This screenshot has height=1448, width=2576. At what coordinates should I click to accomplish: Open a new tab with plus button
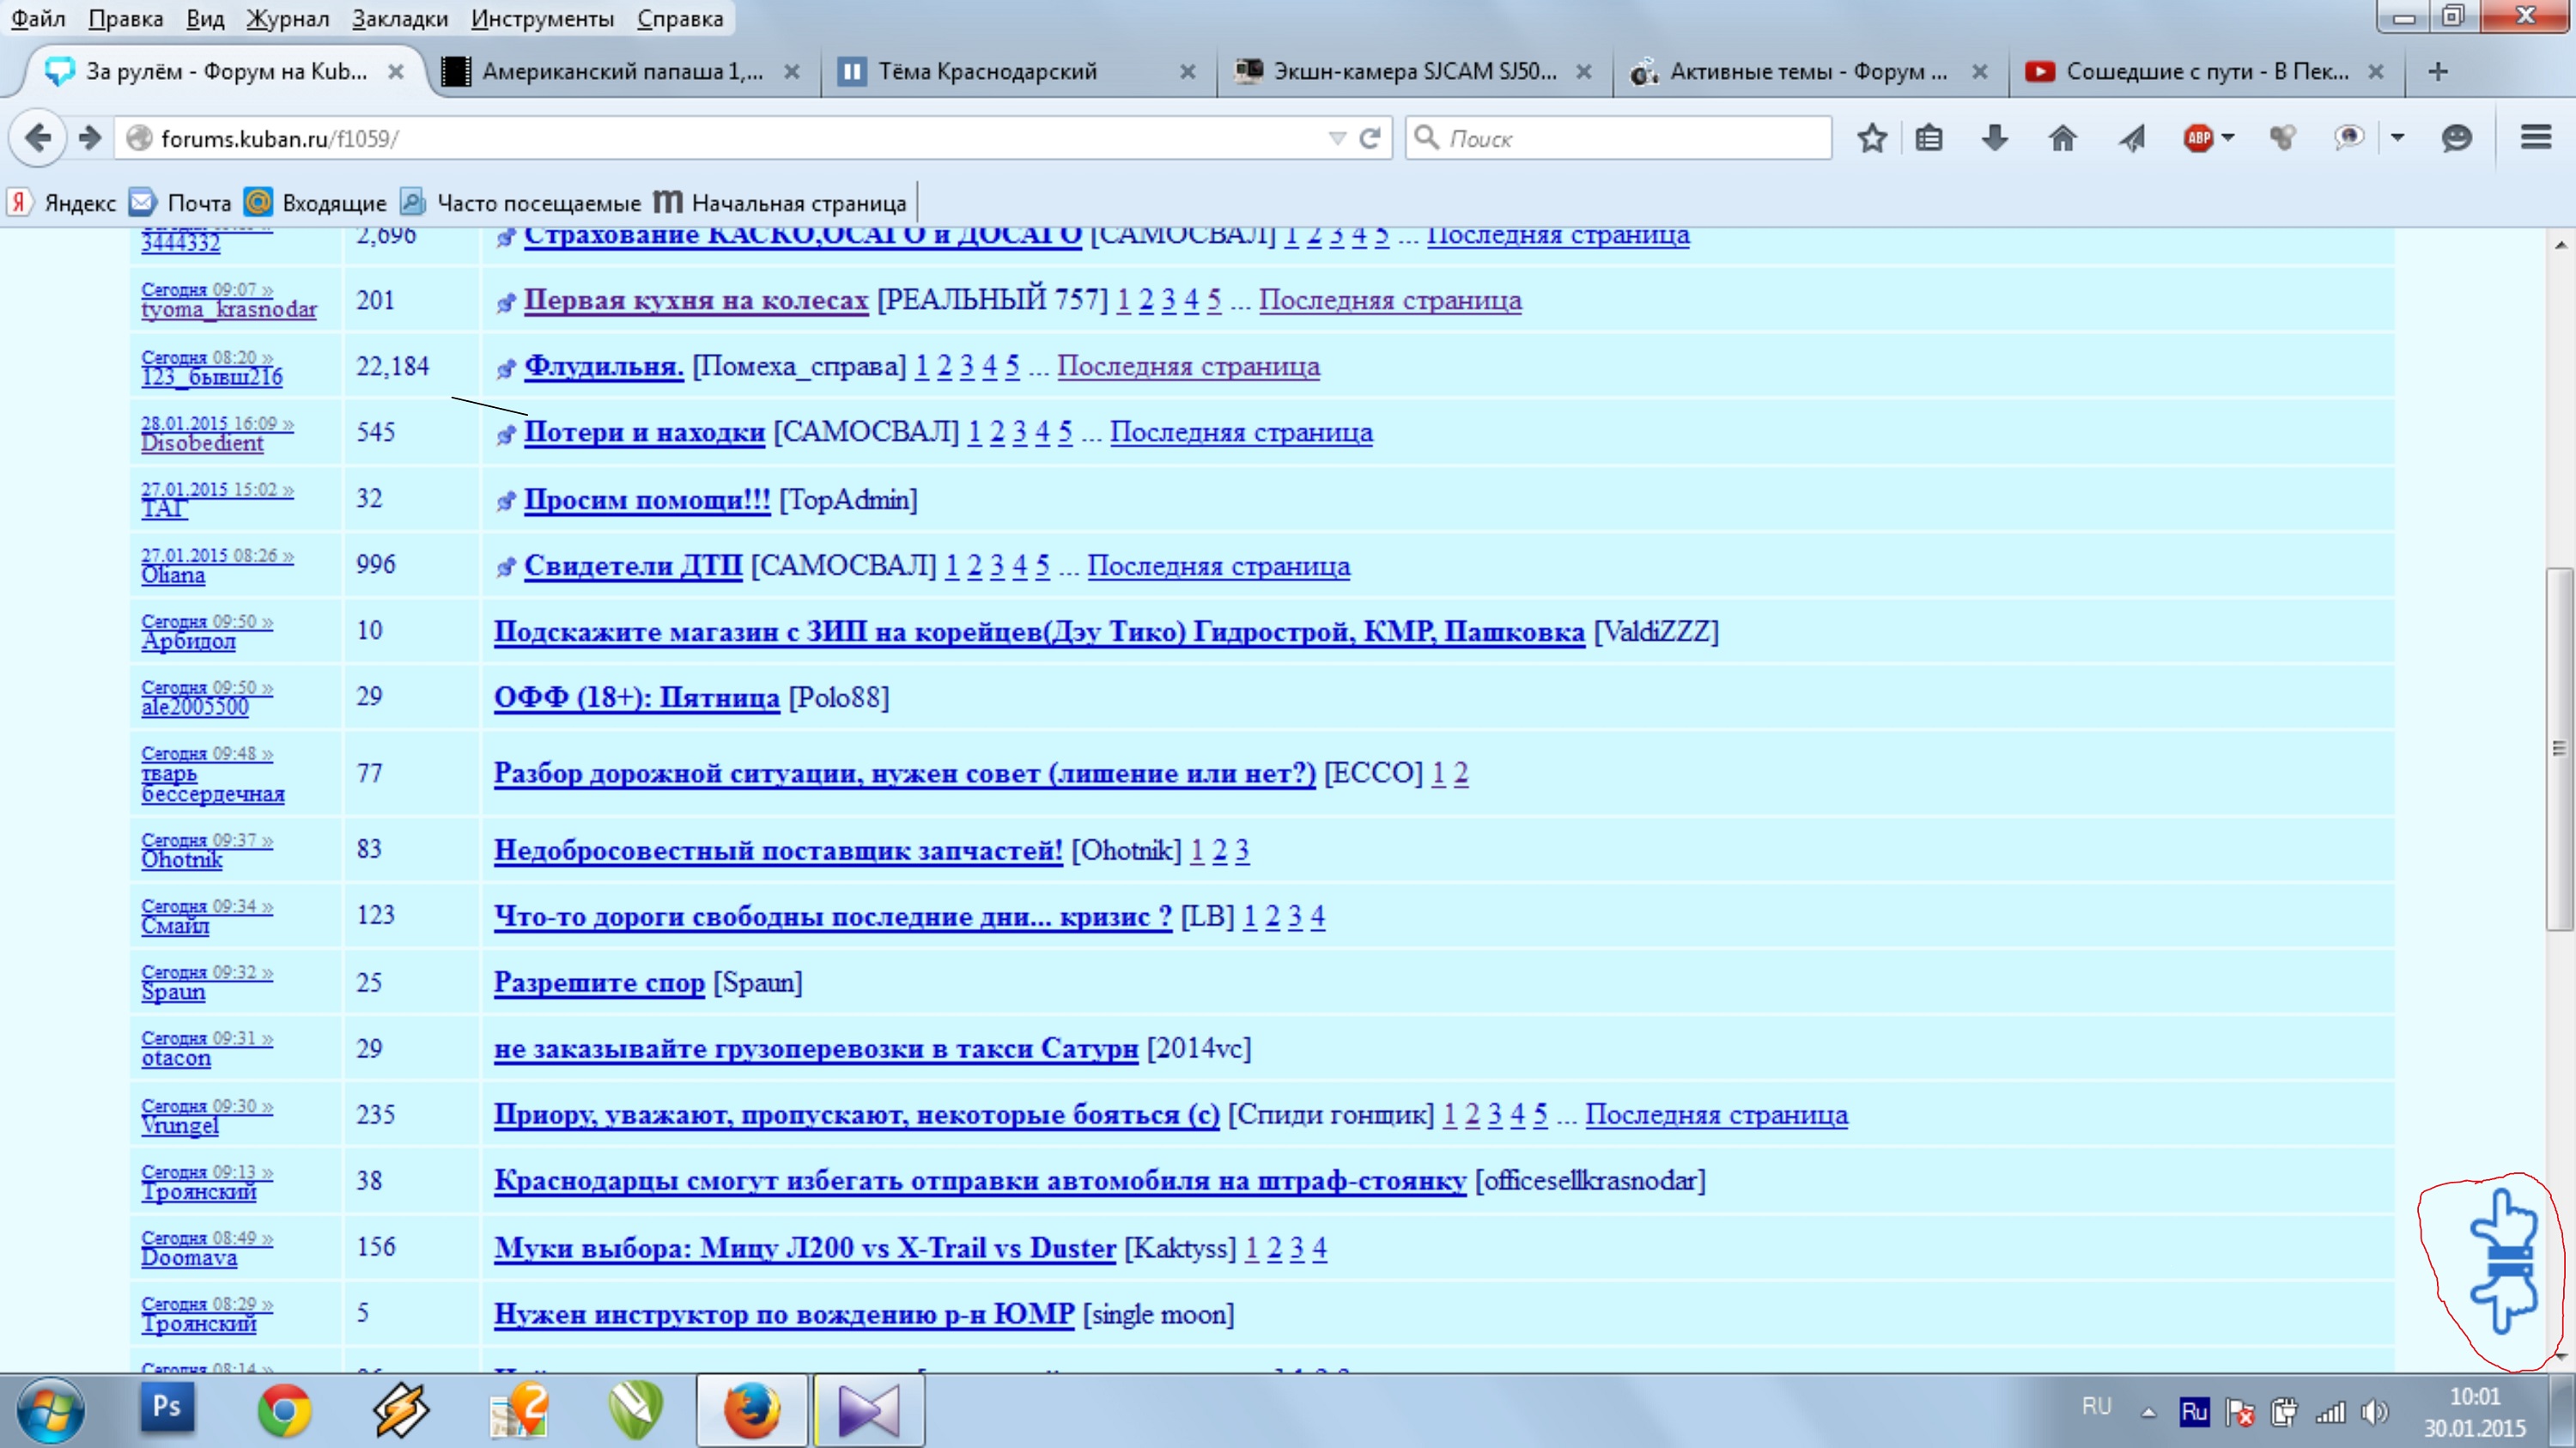coord(2438,71)
